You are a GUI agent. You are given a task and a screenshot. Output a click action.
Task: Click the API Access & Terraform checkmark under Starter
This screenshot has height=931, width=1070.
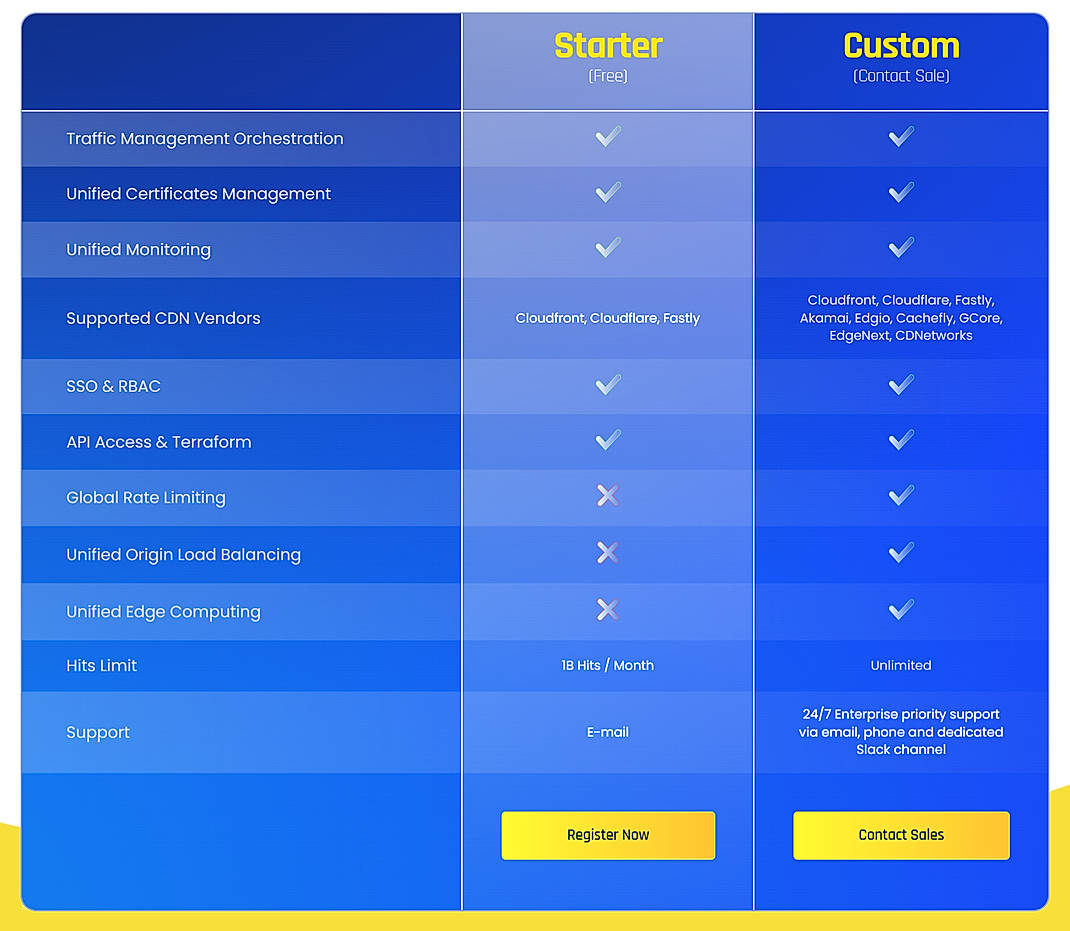click(607, 441)
